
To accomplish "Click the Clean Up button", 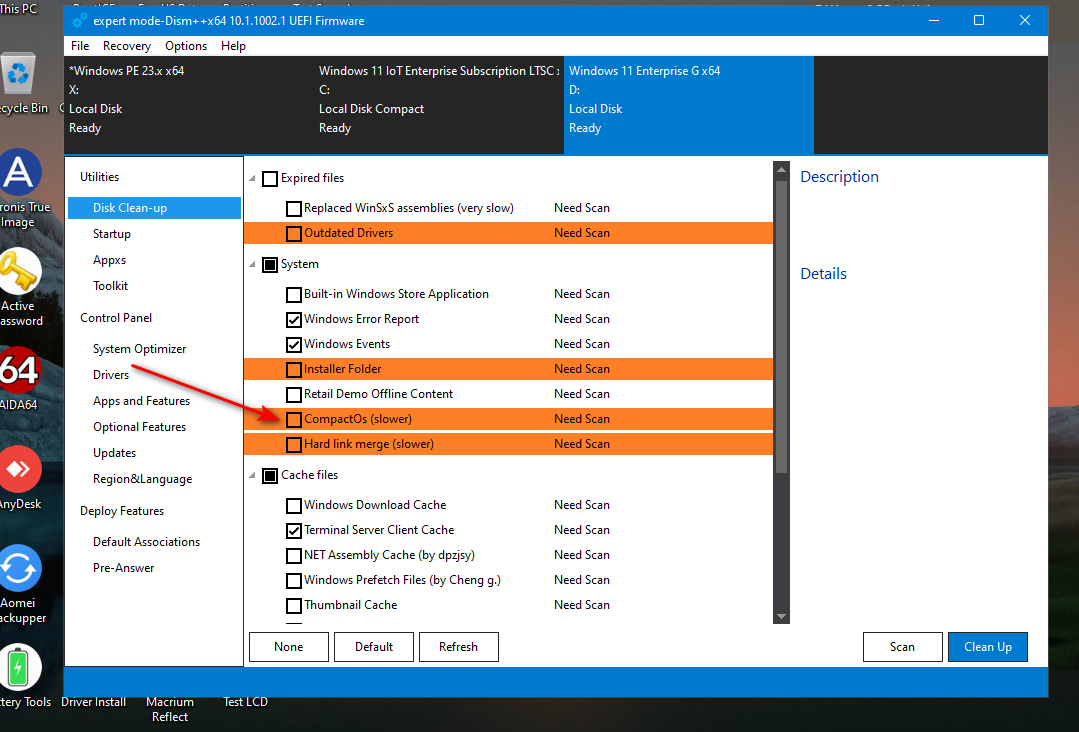I will click(x=987, y=647).
